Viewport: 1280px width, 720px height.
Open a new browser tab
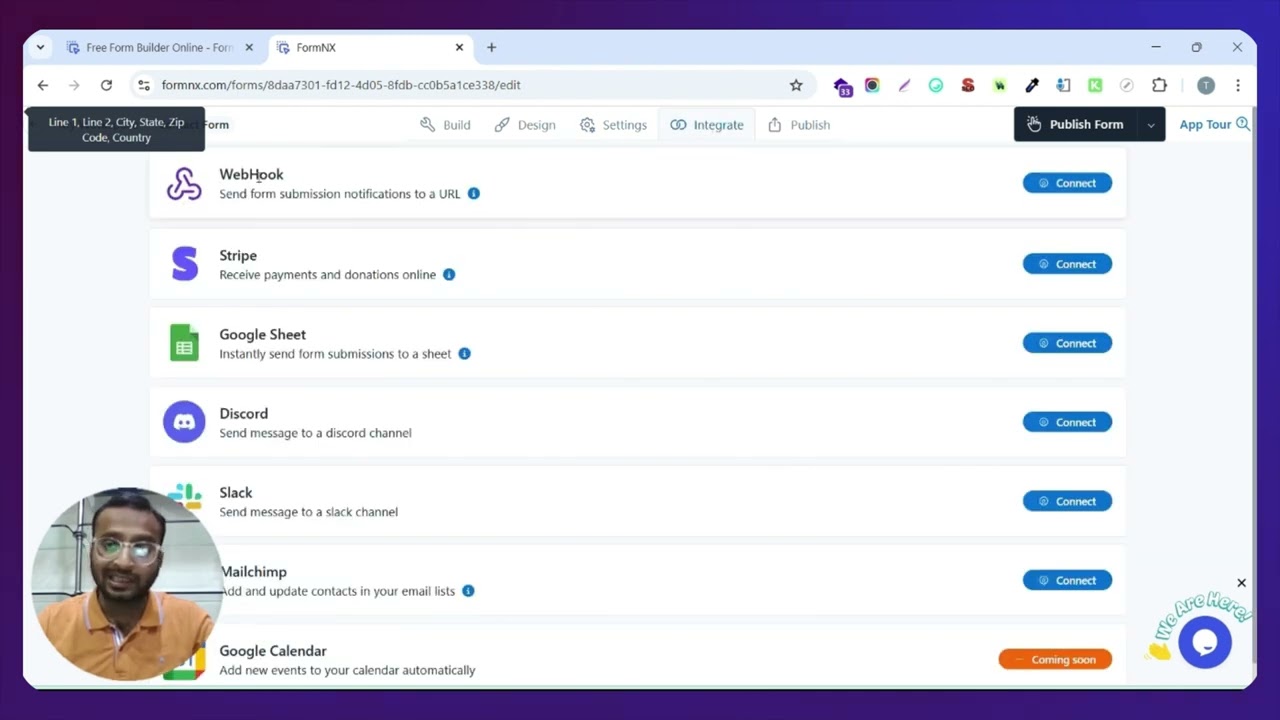click(491, 47)
